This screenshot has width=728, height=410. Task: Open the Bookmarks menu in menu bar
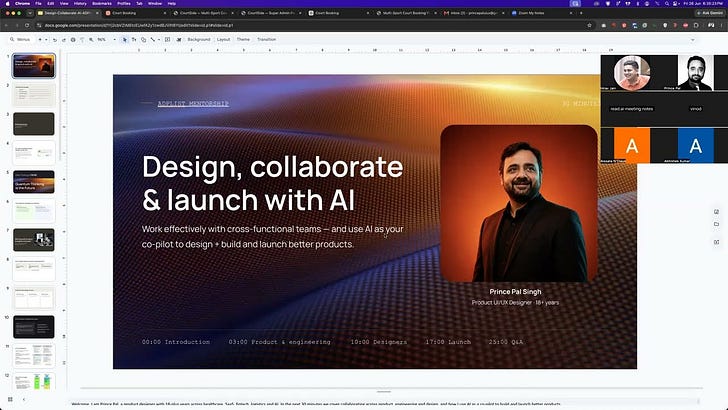[102, 3]
